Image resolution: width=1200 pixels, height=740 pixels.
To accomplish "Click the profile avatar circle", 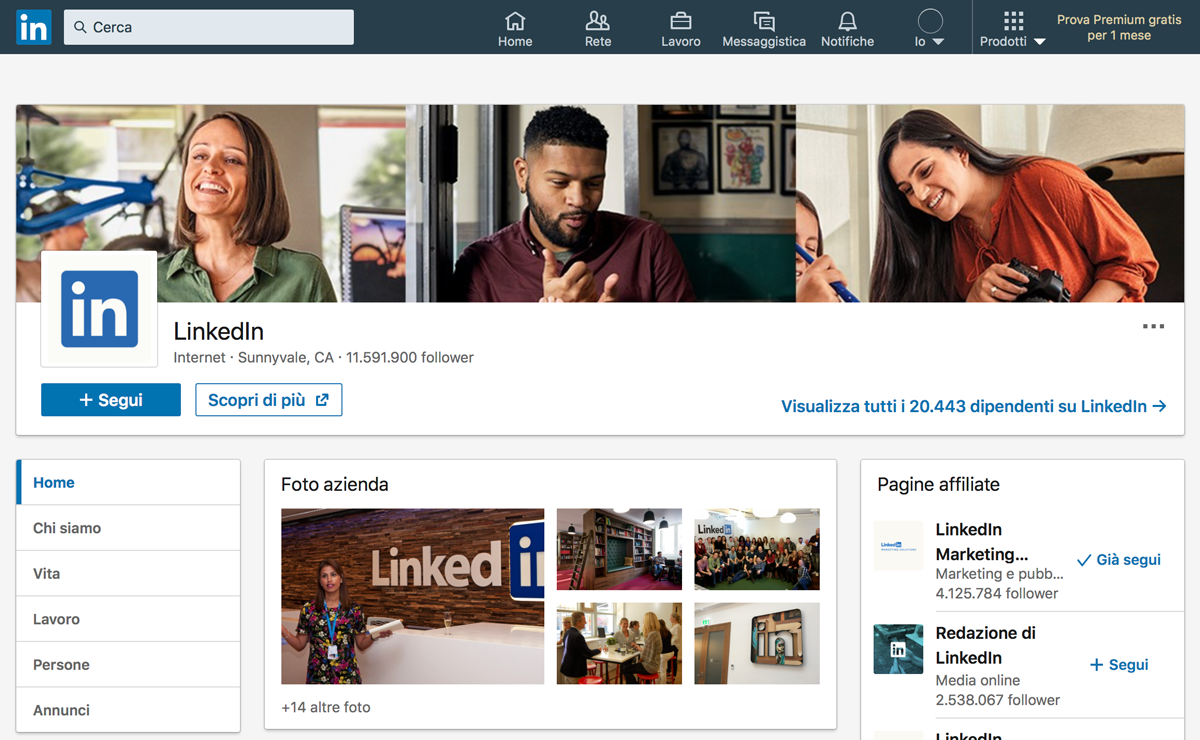I will coord(930,21).
